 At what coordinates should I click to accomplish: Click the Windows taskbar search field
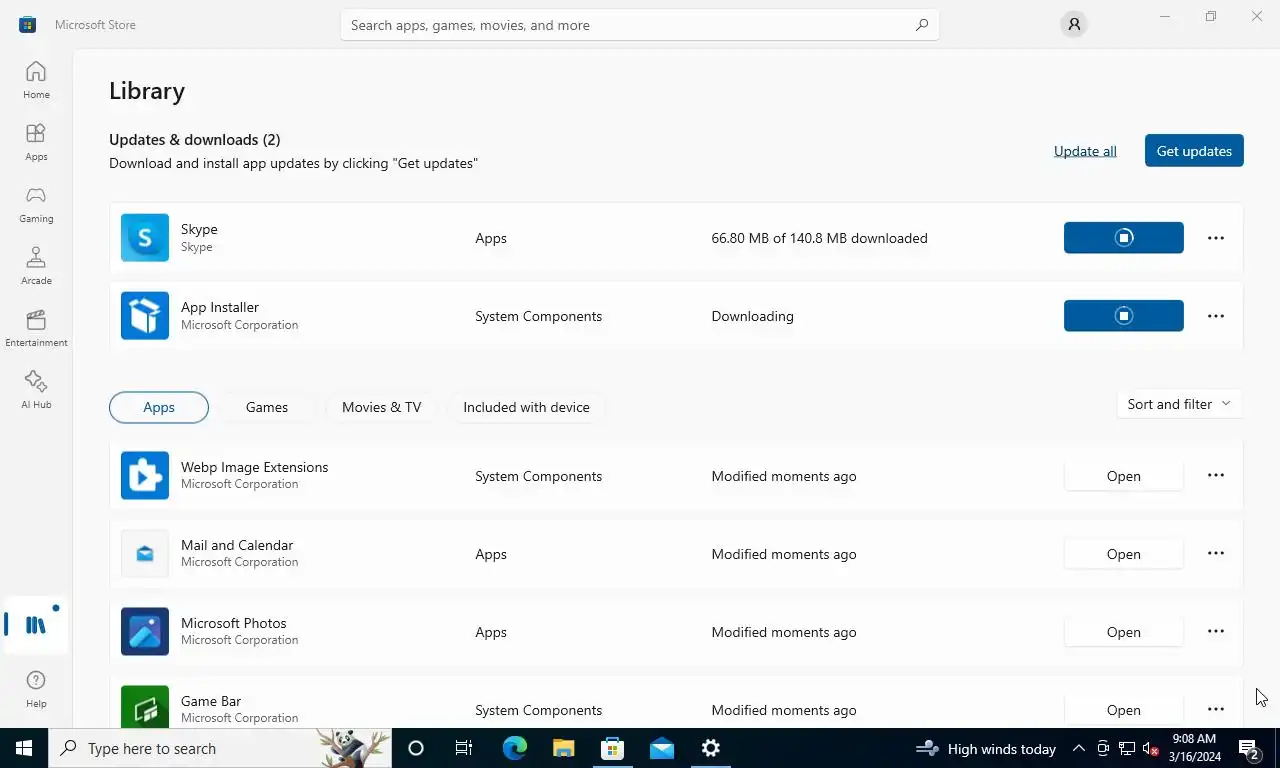[220, 748]
